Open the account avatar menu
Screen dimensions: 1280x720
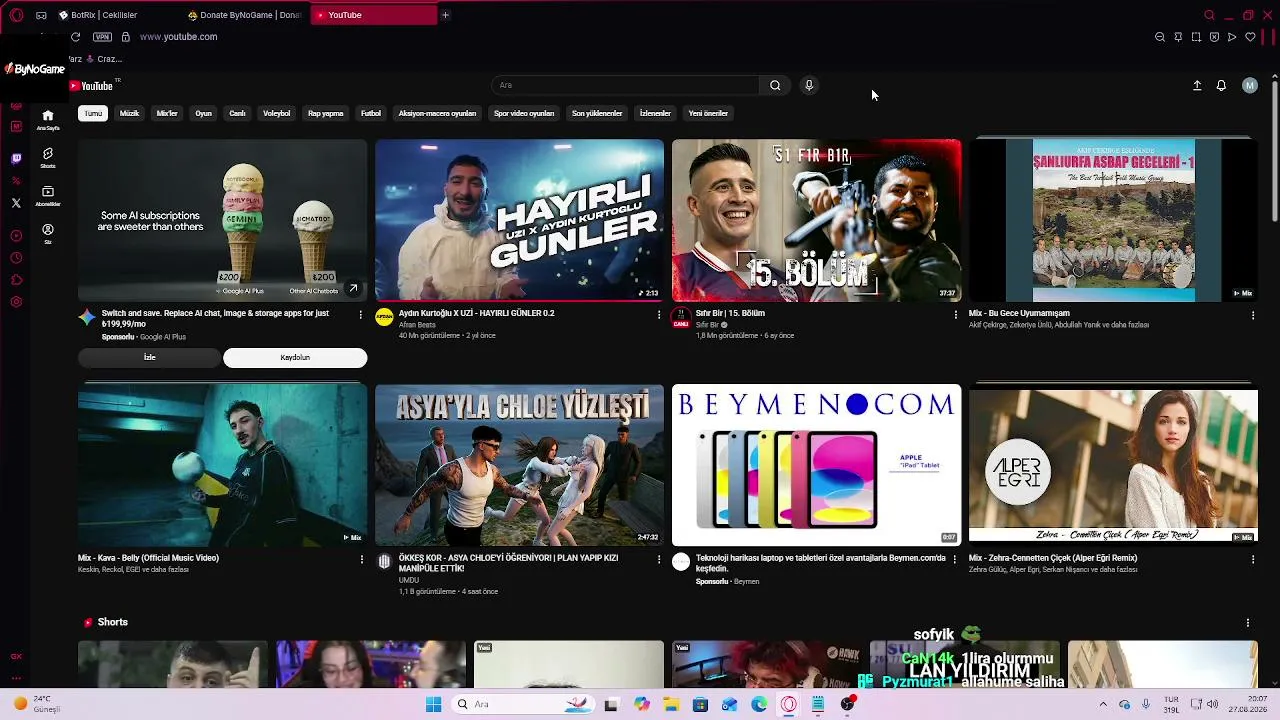click(1249, 86)
